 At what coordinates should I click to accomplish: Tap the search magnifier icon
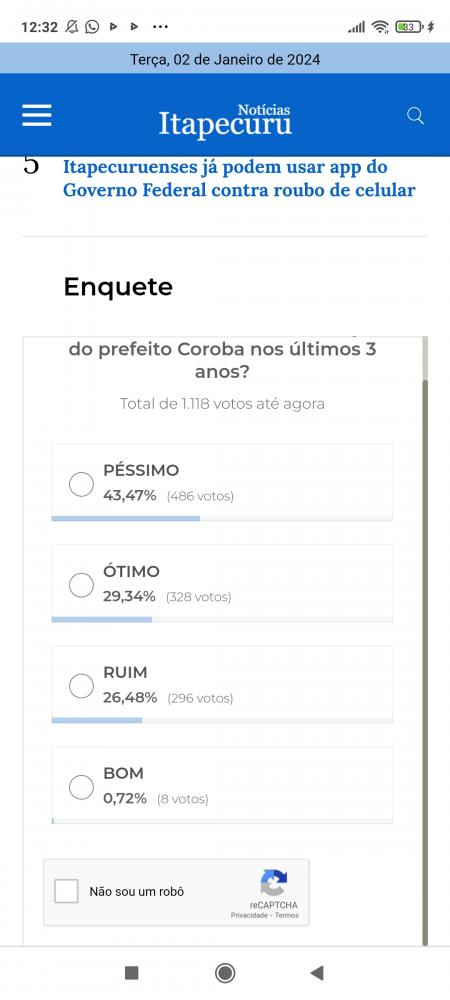(415, 115)
